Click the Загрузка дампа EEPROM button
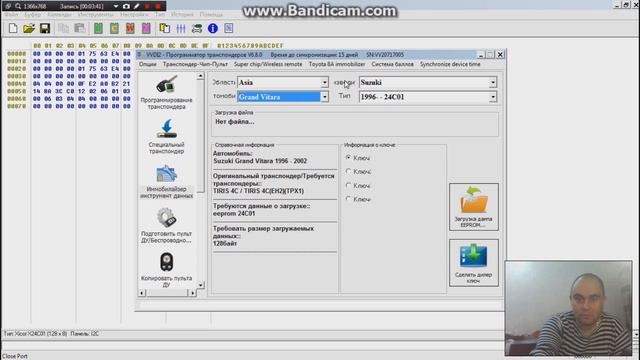This screenshot has width=640, height=360. [x=473, y=207]
